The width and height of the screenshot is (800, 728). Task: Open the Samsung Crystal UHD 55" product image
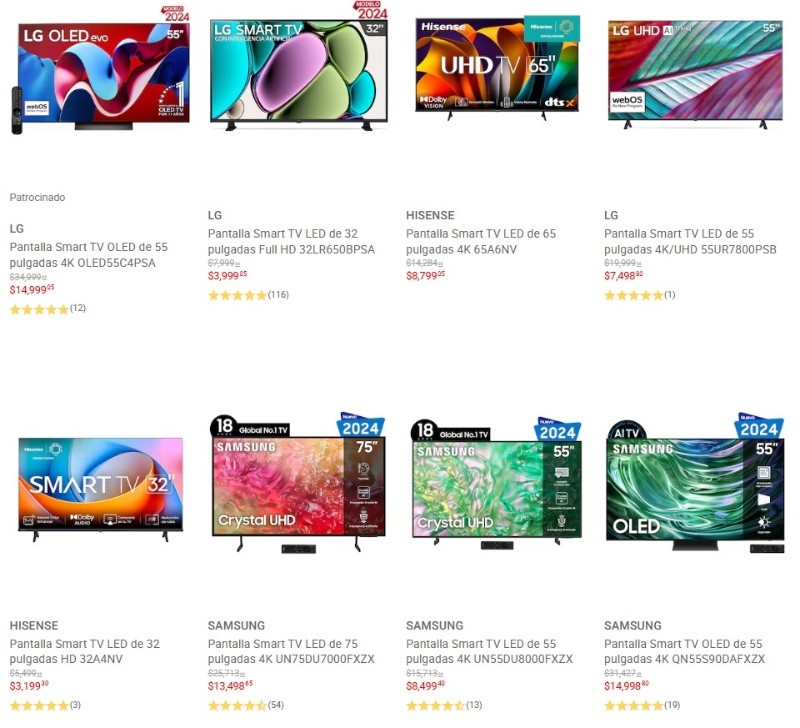pos(496,484)
